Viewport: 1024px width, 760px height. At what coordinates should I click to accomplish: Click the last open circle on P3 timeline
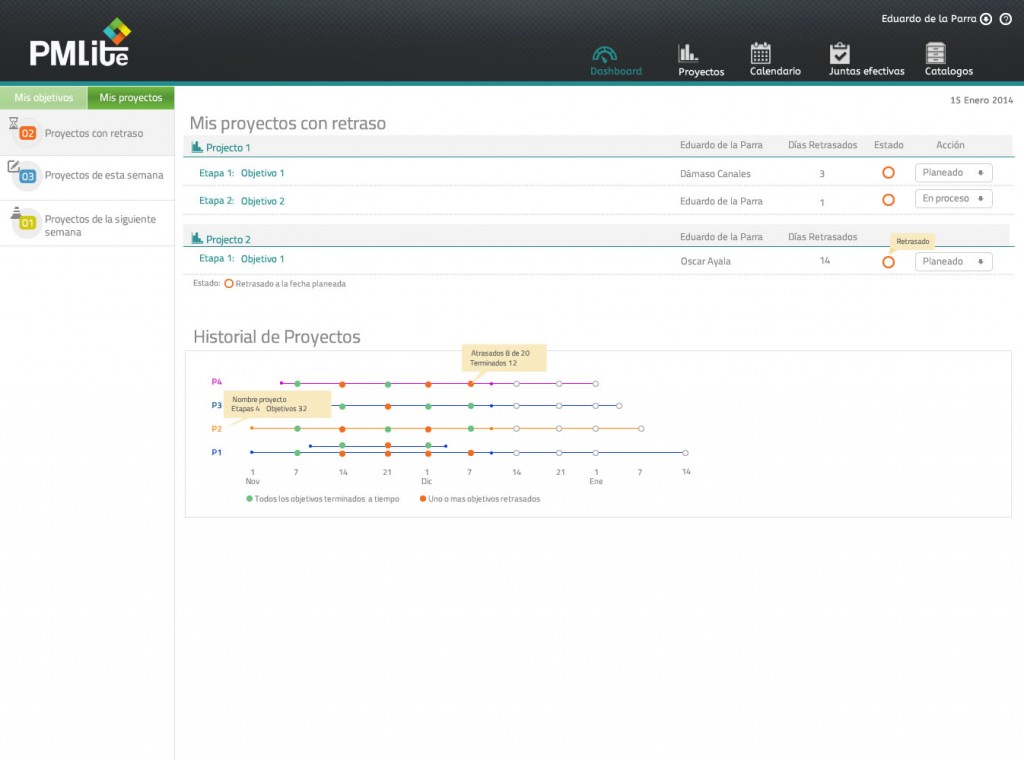tap(619, 406)
